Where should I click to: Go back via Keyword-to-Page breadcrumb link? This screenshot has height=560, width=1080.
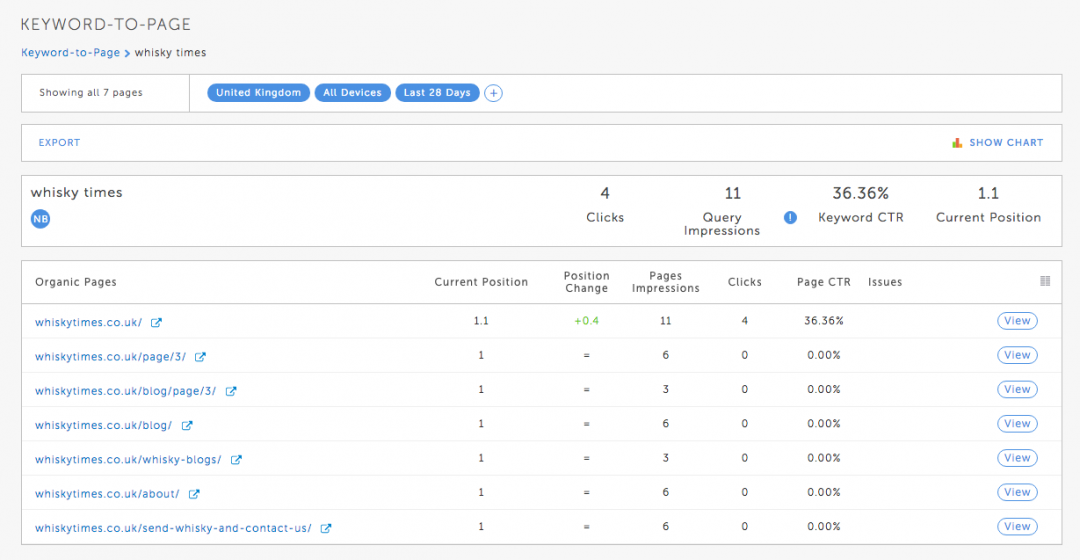[70, 52]
